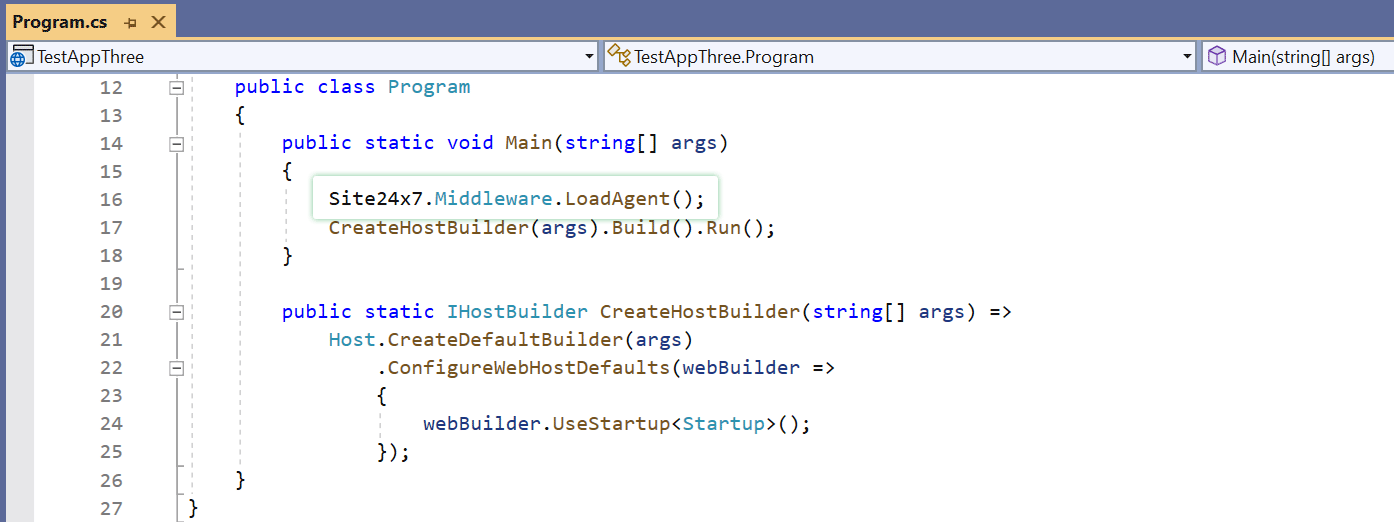Screen dimensions: 1394x522
Task: Collapse the Main method at line 14
Action: click(177, 143)
